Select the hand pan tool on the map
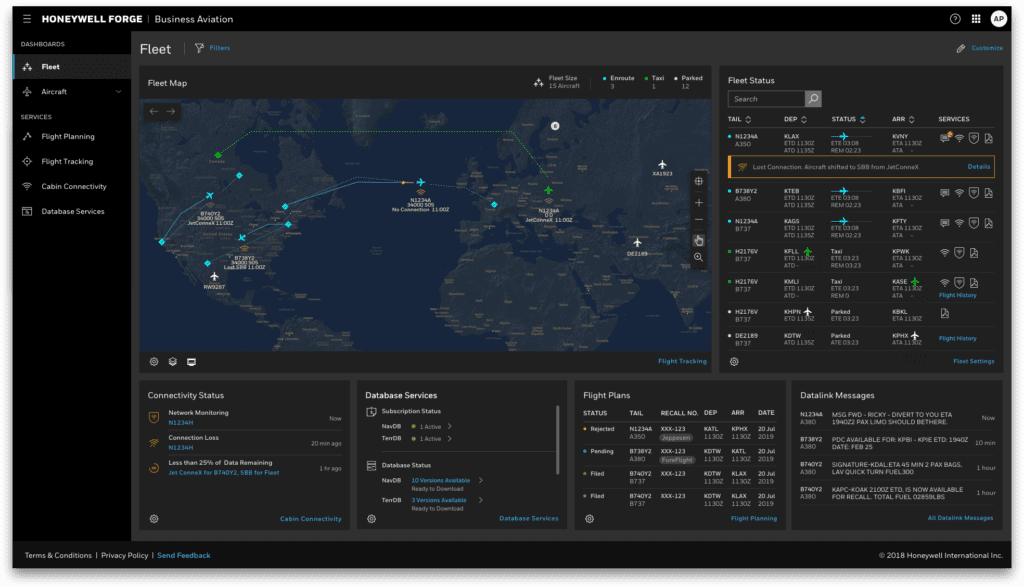Screen dimensions: 1024x587 [698, 240]
